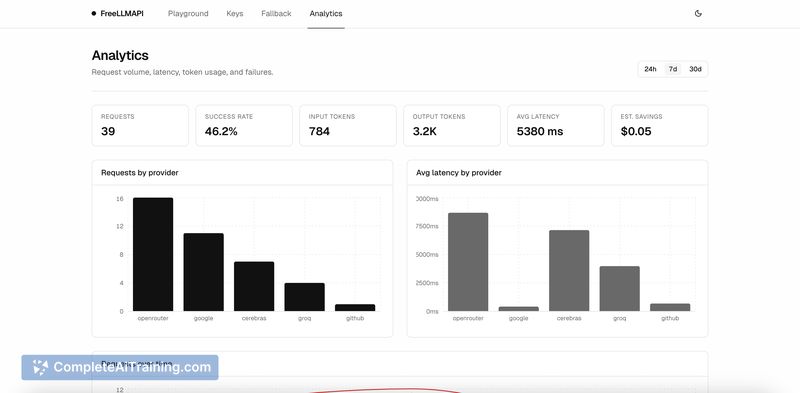Viewport: 800px width, 393px height.
Task: Click the Success Rate 46.2% card
Action: [244, 126]
